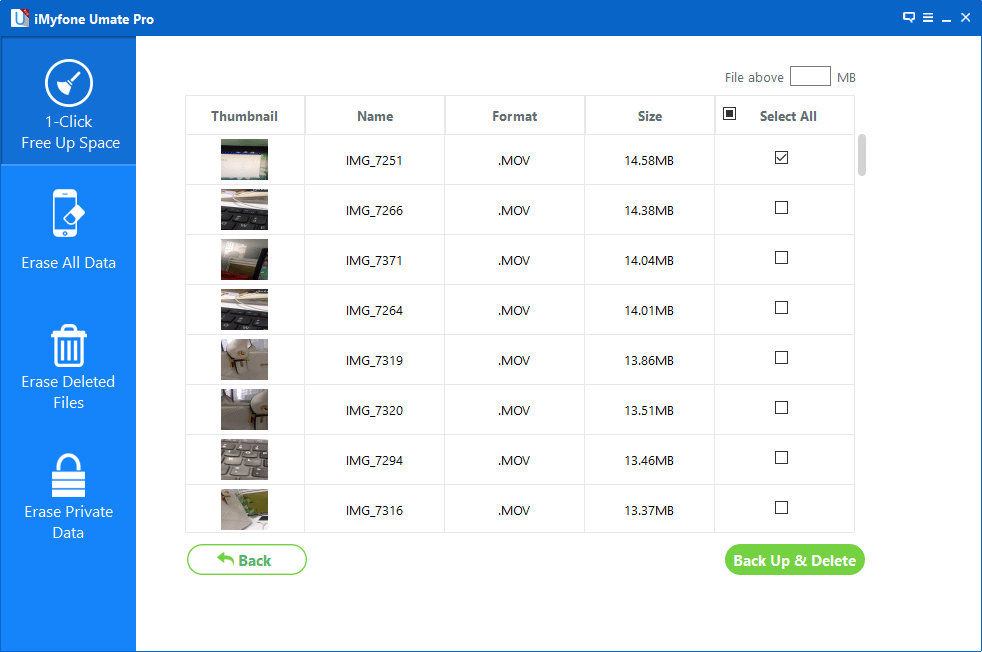Click the Name column header
Screen dimensions: 982x652
tap(375, 116)
